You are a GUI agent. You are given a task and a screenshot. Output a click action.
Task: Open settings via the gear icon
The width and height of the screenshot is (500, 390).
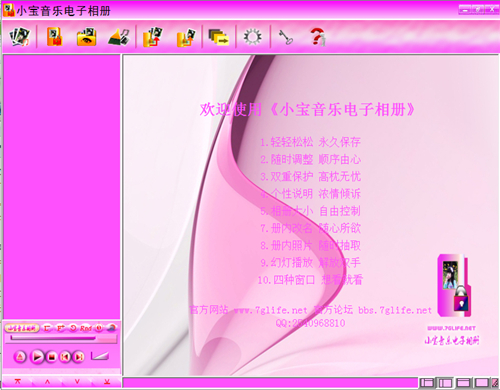click(x=253, y=37)
